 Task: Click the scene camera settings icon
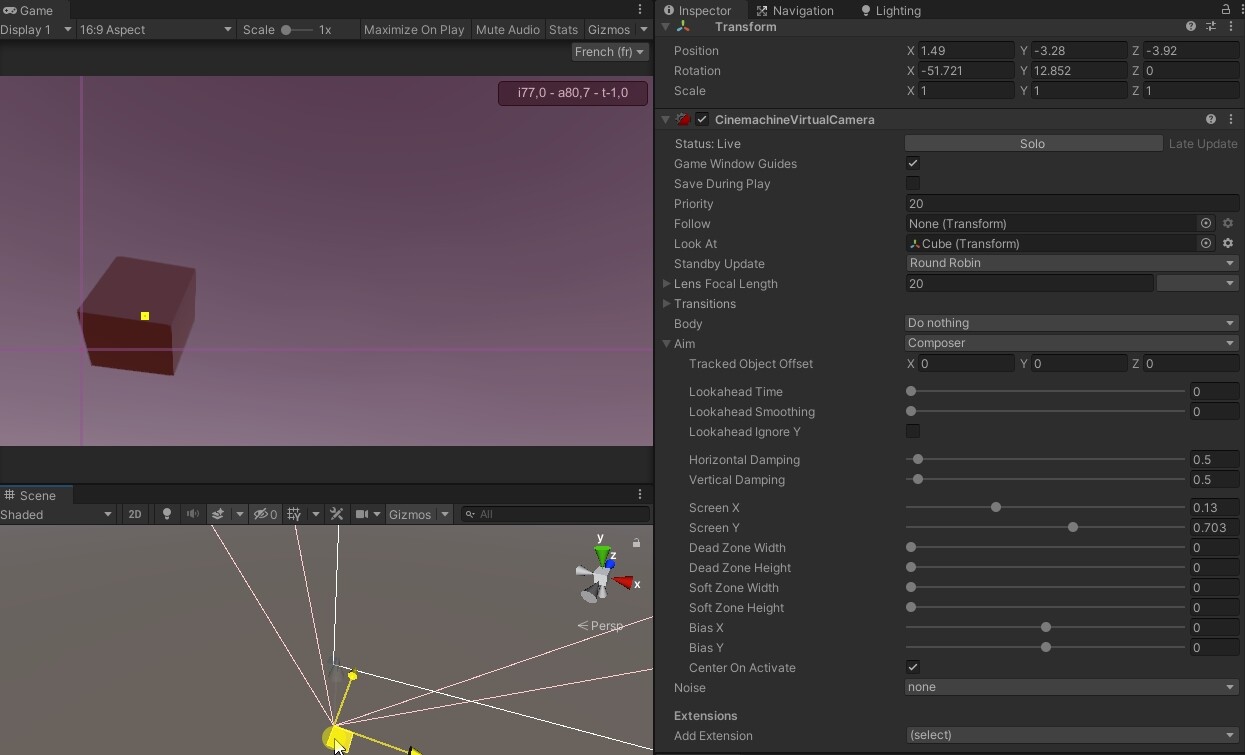362,514
